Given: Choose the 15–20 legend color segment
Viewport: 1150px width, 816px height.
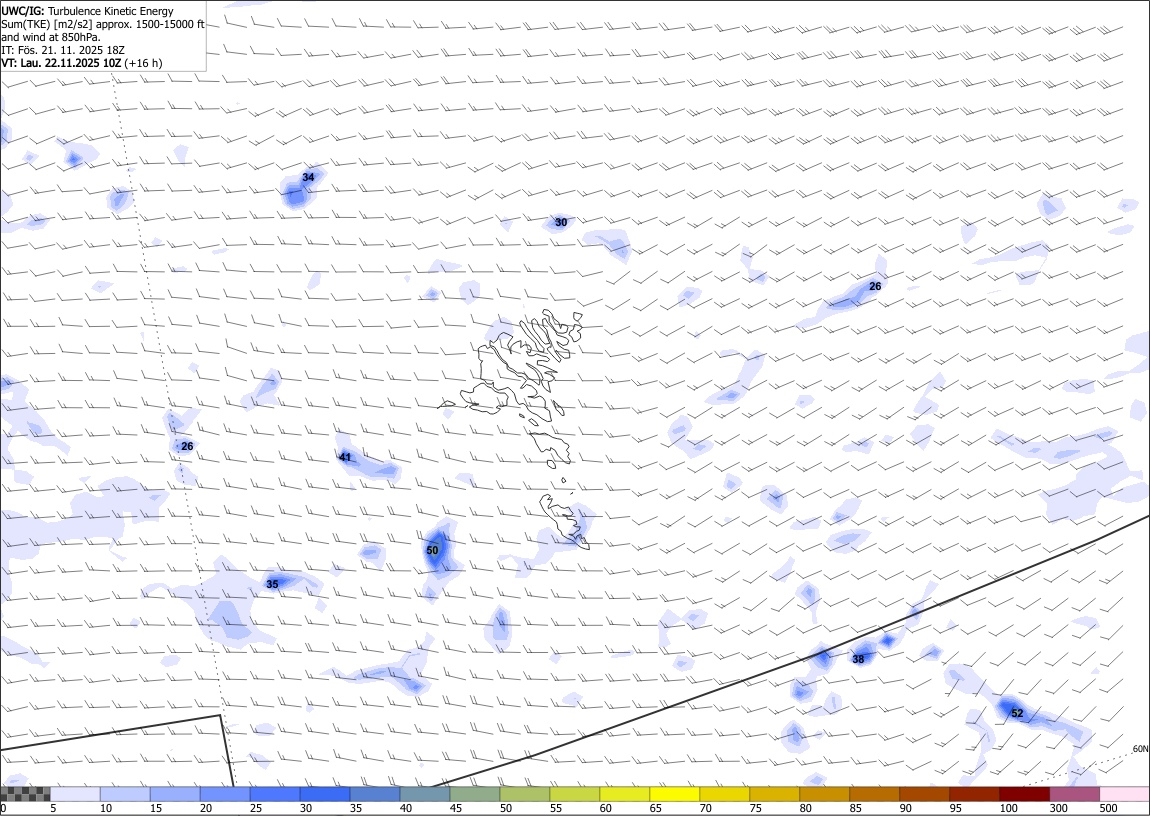Looking at the screenshot, I should (x=175, y=794).
